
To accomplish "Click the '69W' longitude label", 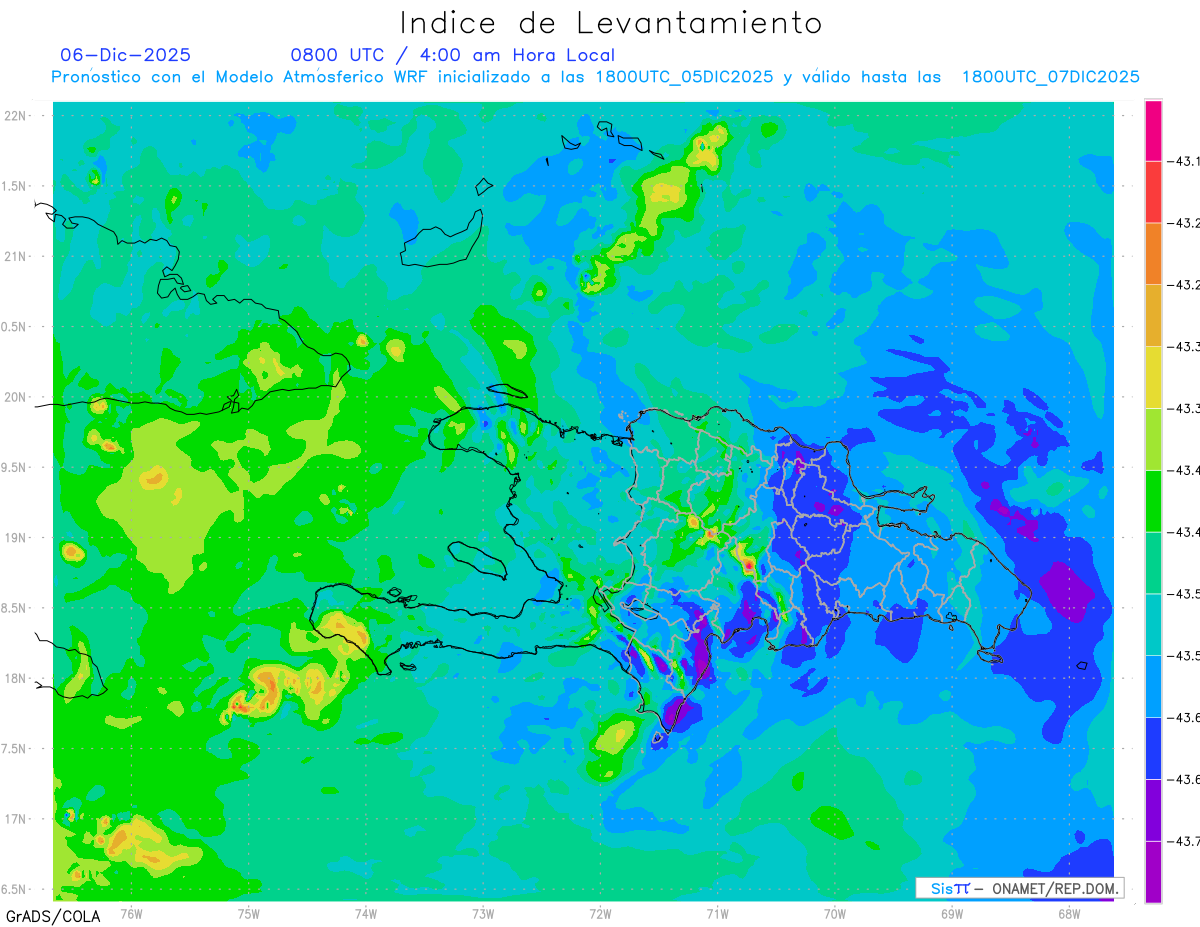I will tap(952, 914).
